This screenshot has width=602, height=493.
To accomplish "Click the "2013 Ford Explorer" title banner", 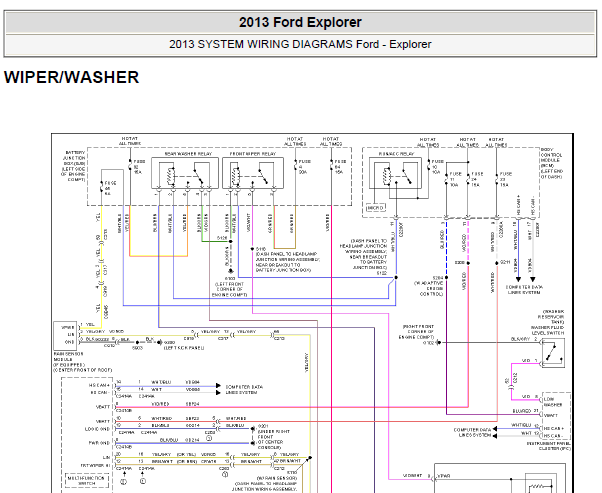I will (300, 22).
